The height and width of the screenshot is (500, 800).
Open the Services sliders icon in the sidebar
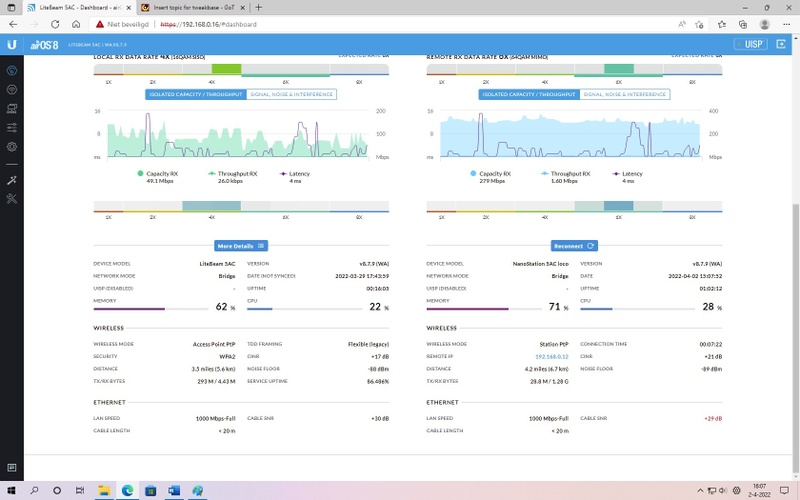[x=12, y=128]
